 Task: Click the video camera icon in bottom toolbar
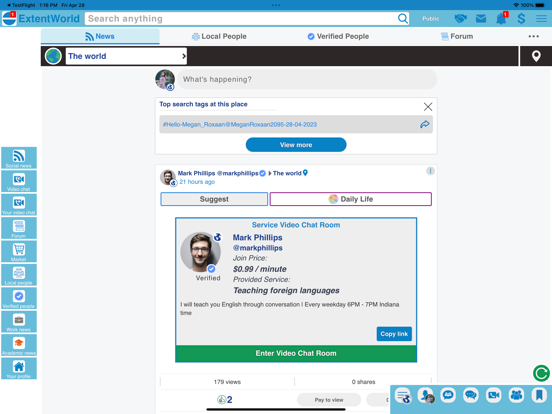(494, 395)
